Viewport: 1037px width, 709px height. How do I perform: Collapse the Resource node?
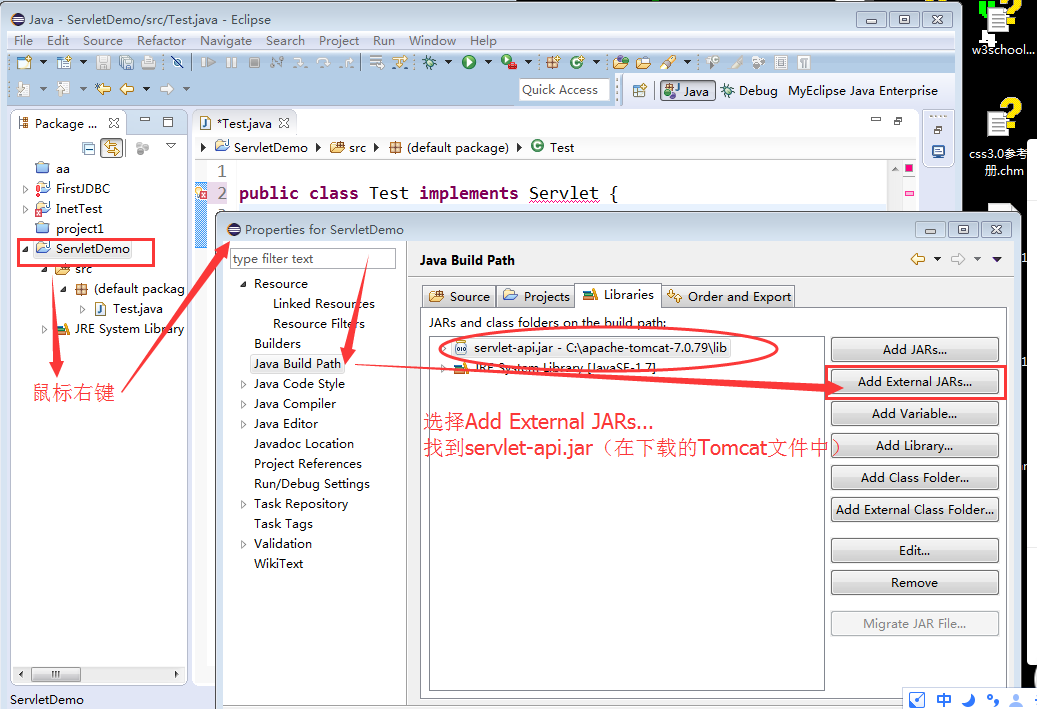click(x=243, y=284)
